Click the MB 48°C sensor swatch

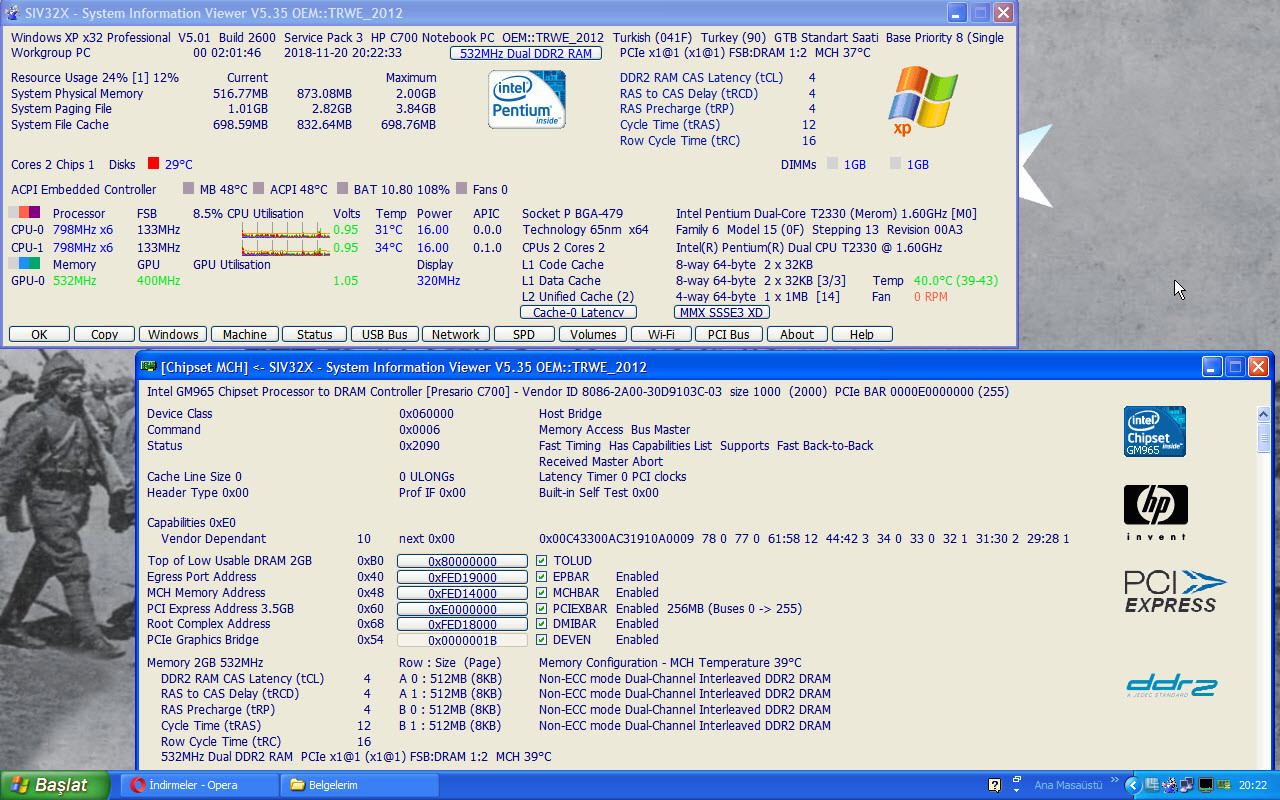point(188,189)
